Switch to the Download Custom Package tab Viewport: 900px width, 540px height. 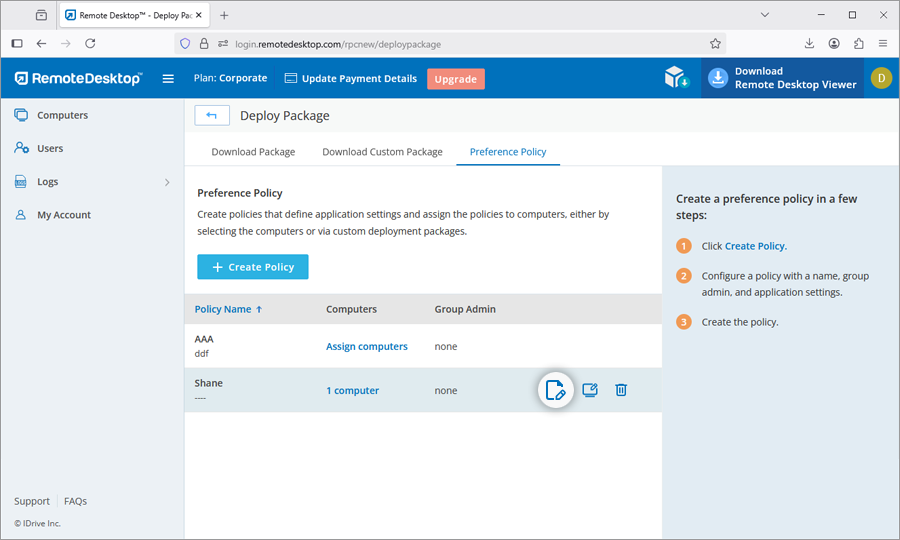[x=382, y=152]
